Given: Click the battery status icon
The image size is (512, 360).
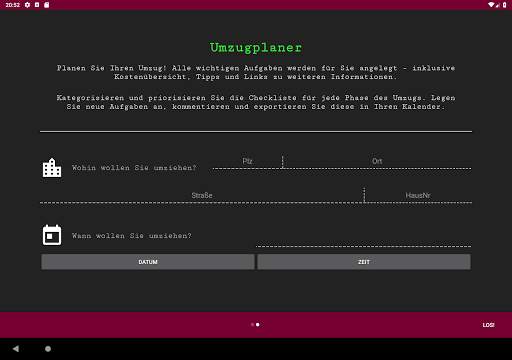Looking at the screenshot, I should coord(504,5).
